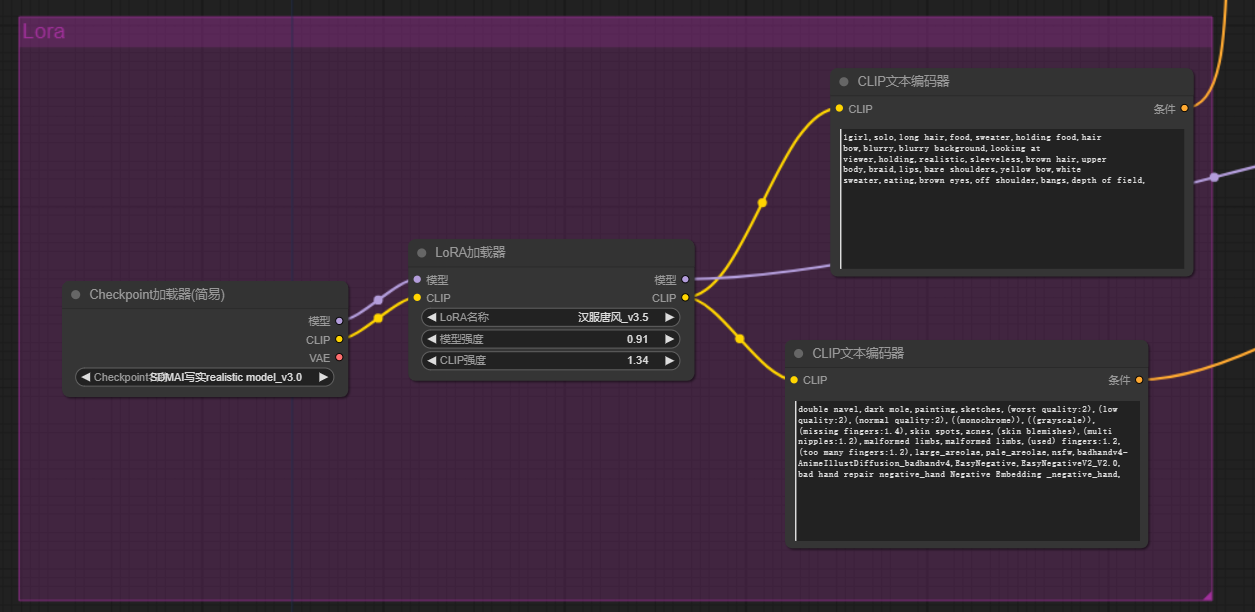Select previous checkpoint with the Checkpoint名称 left arrow
Screen dimensions: 1255x612
[86, 377]
